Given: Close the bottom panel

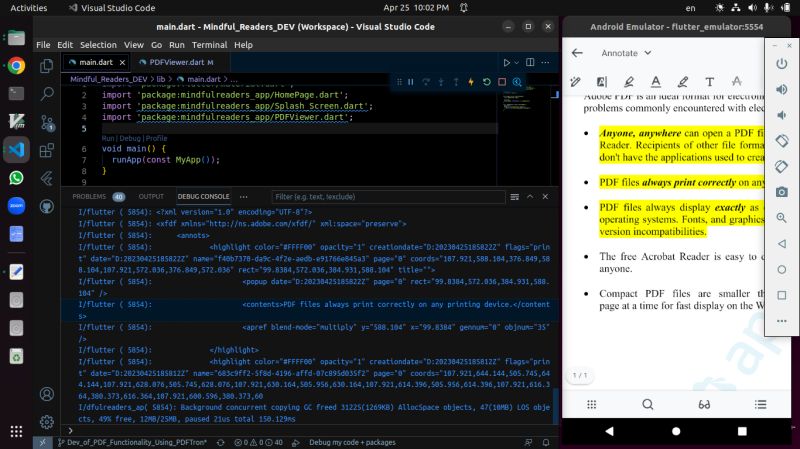Looking at the screenshot, I should coord(545,196).
